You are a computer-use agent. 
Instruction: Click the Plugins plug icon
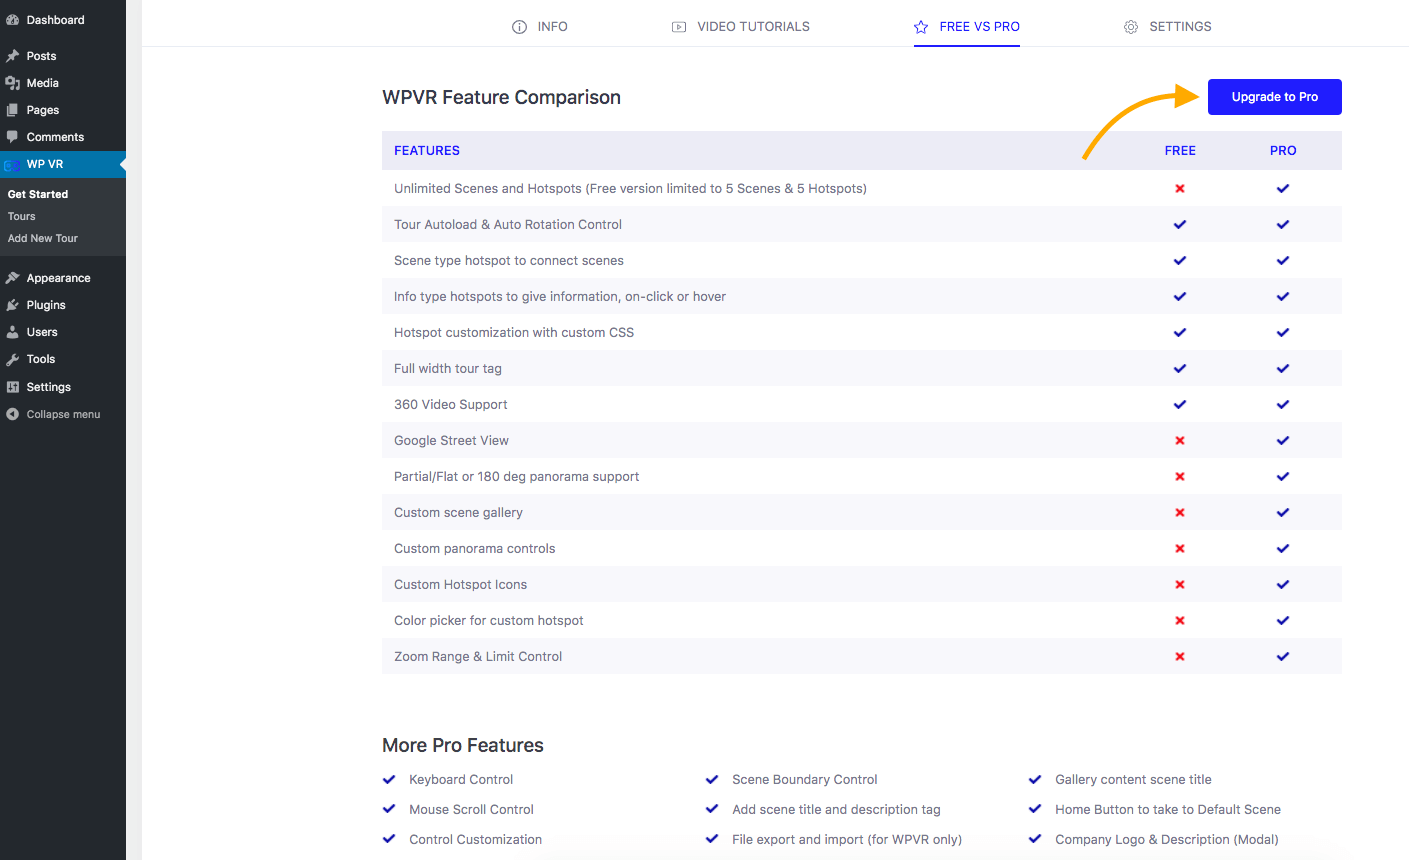(13, 305)
